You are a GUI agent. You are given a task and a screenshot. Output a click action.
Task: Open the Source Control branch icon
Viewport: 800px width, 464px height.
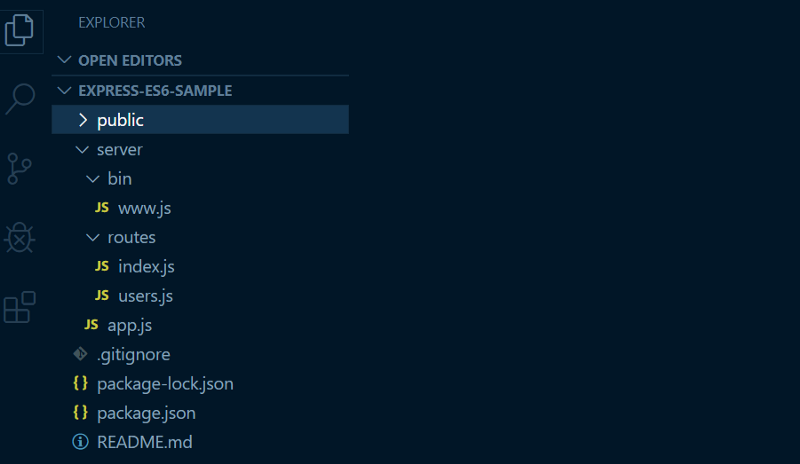click(x=19, y=169)
